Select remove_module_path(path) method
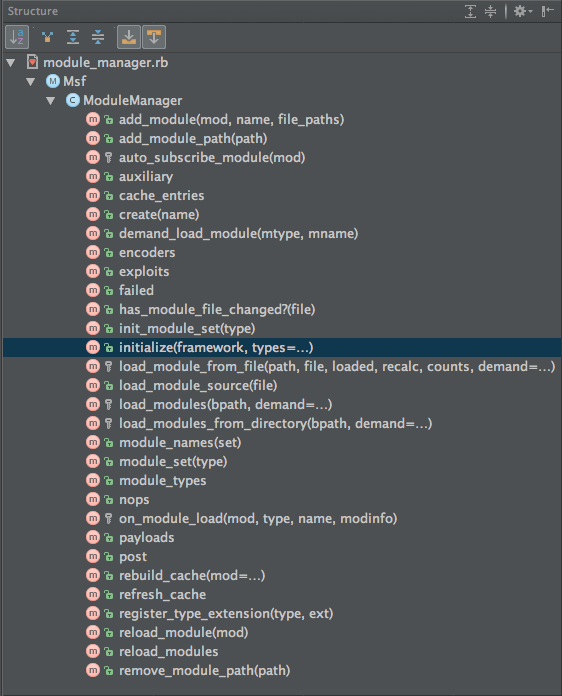The image size is (562, 696). click(x=204, y=670)
